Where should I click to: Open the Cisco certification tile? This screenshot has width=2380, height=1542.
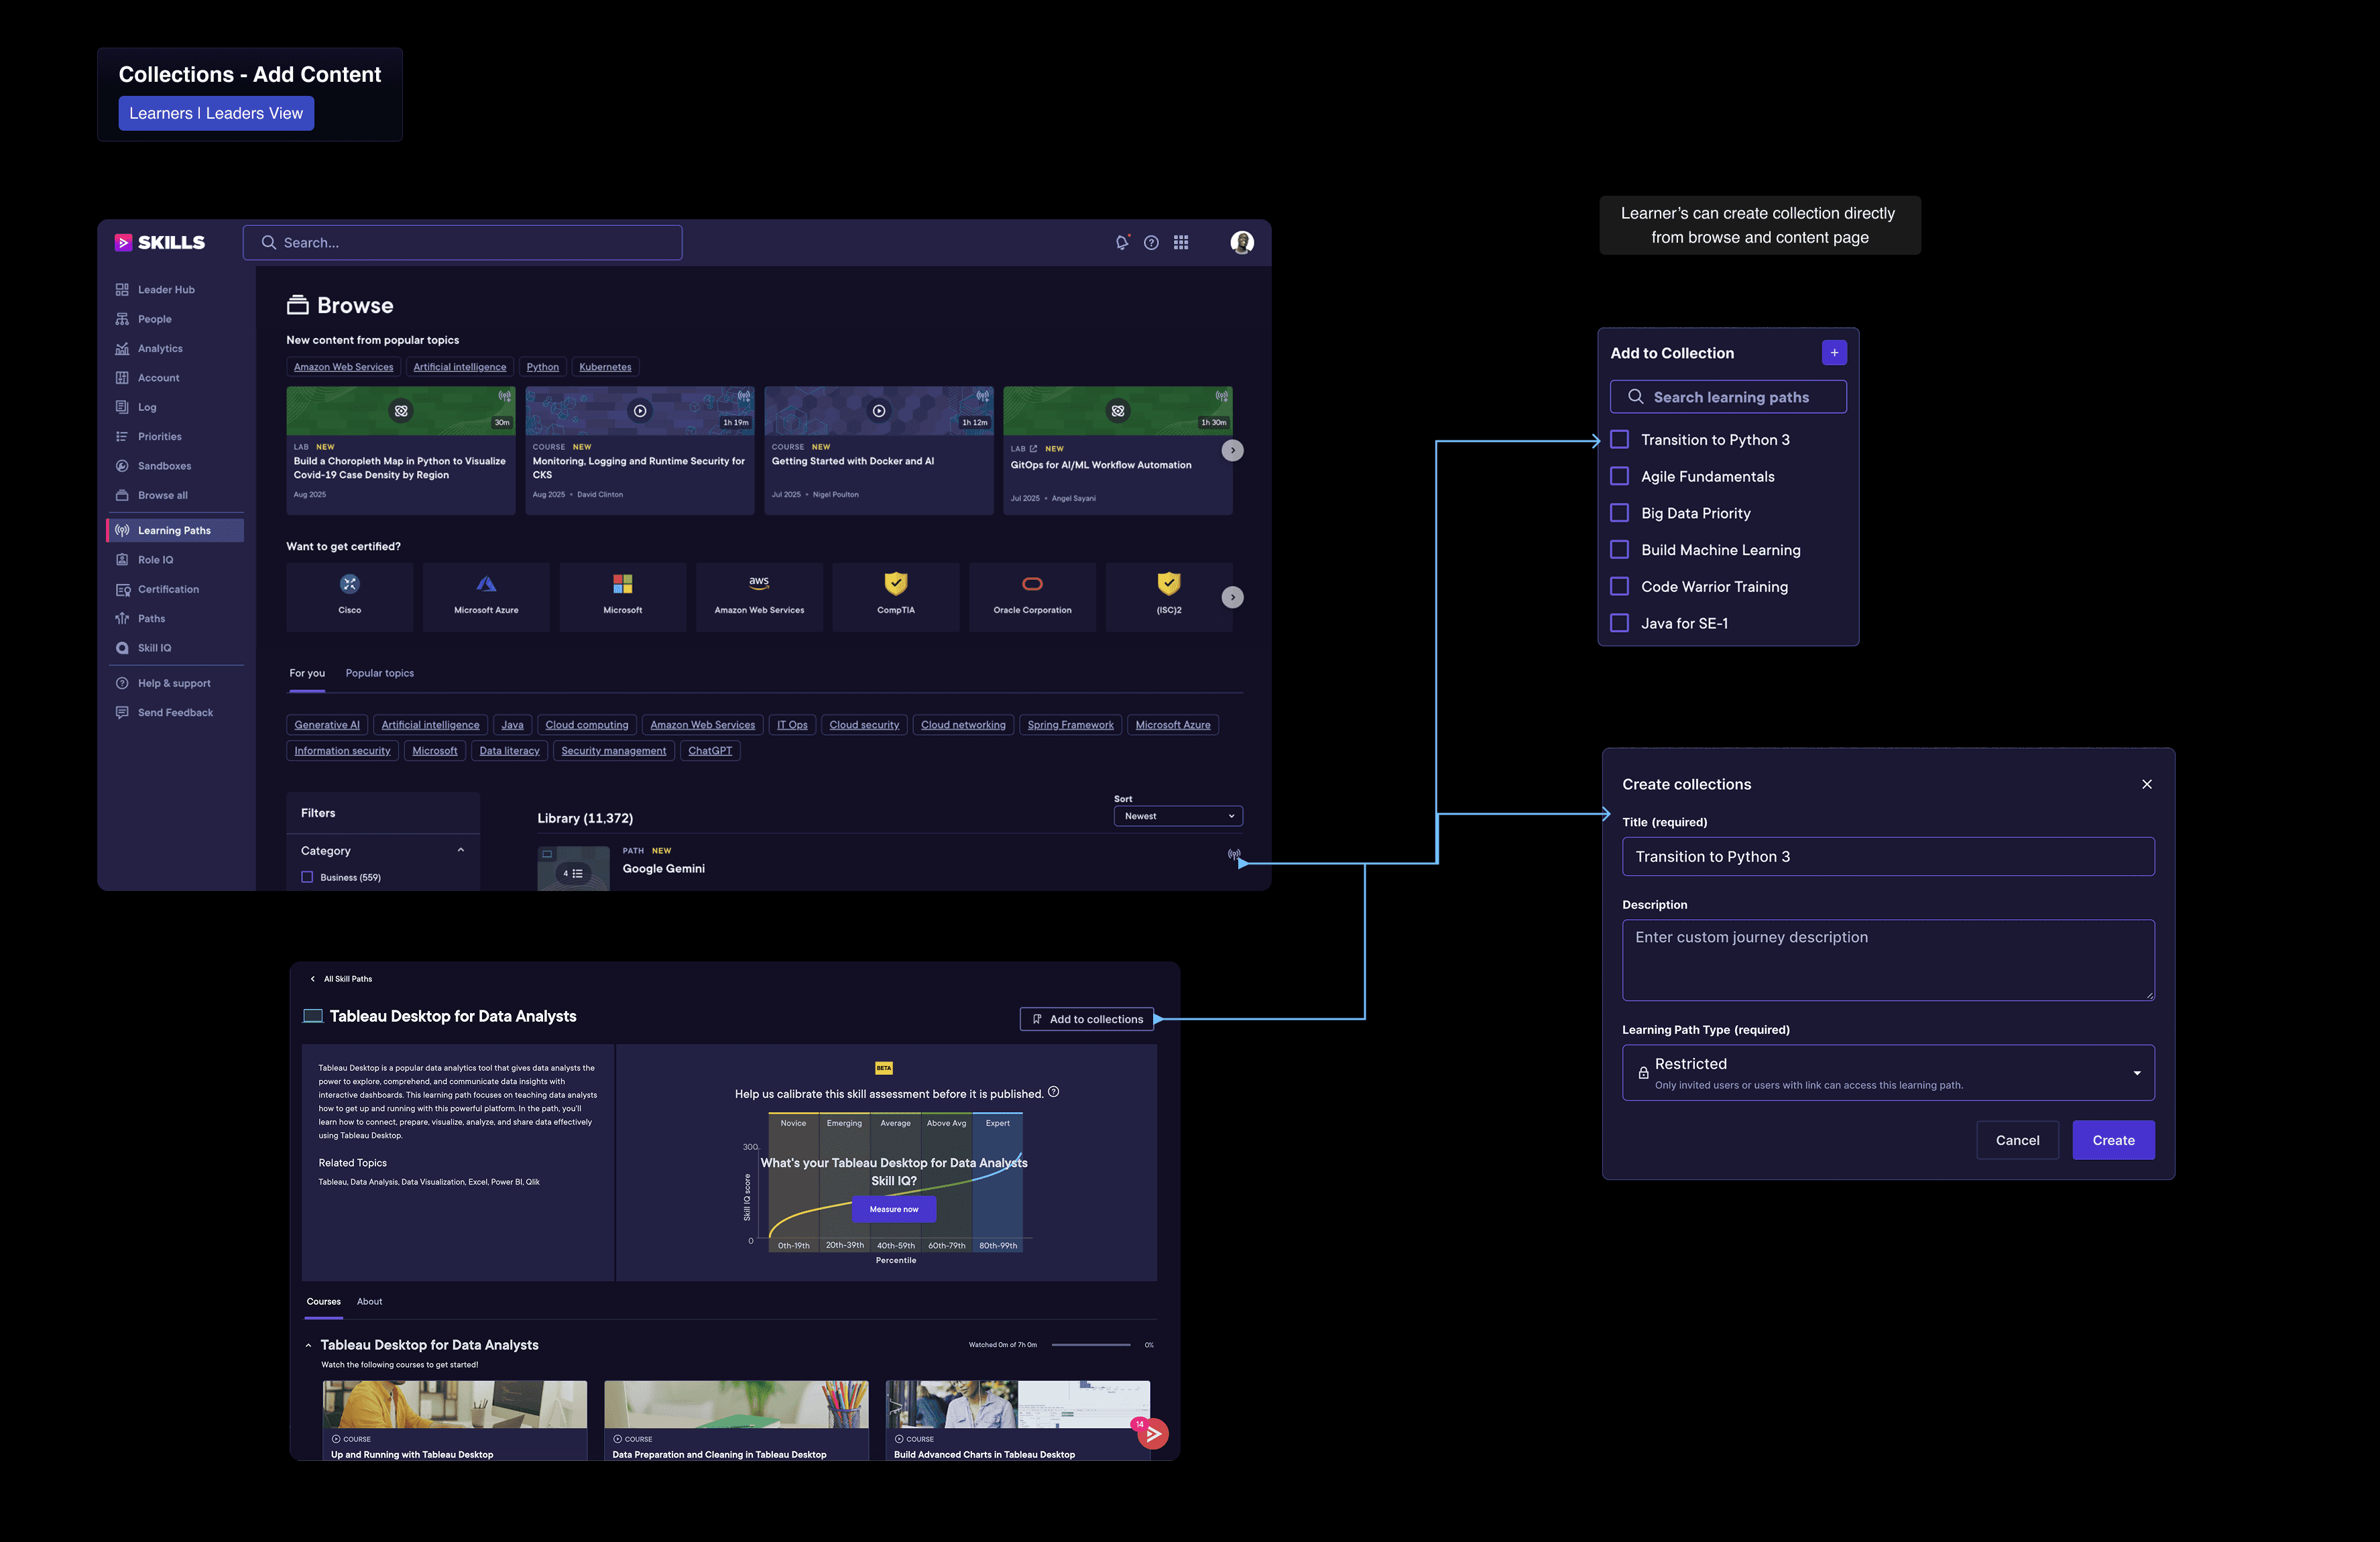coord(350,597)
